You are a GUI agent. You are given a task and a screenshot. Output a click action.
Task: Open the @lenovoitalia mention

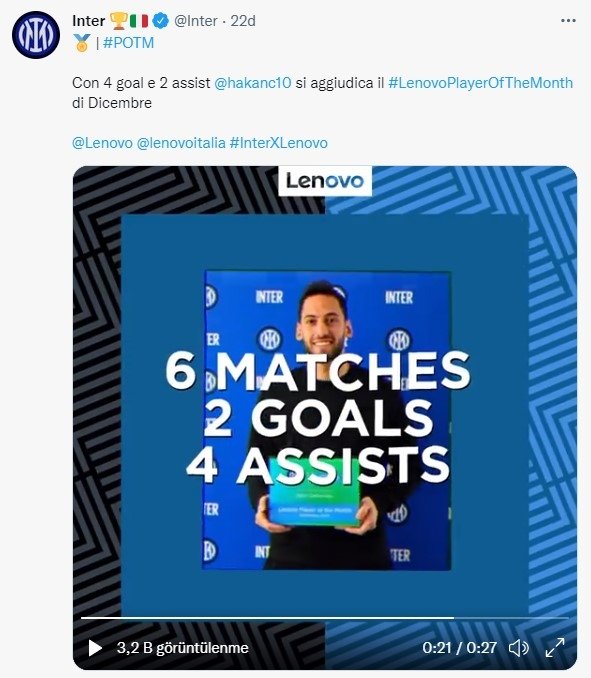181,143
